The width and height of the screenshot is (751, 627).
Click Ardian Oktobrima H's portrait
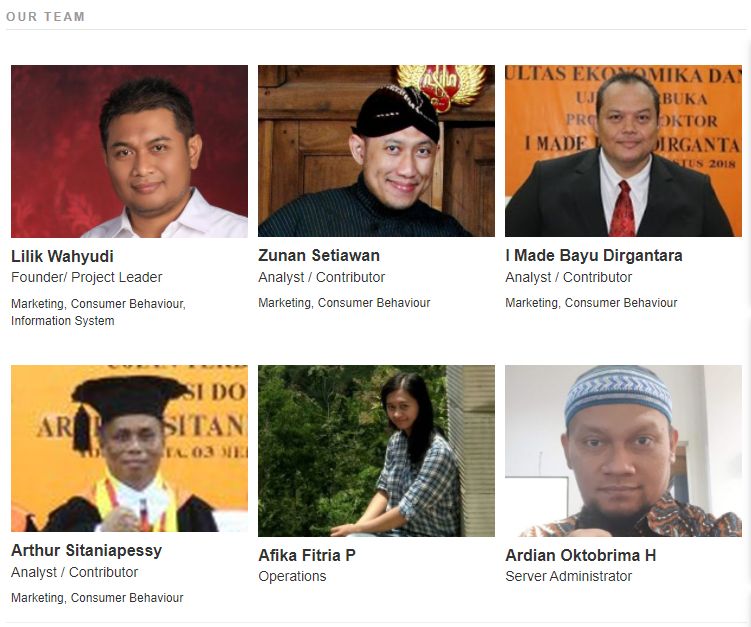tap(623, 451)
